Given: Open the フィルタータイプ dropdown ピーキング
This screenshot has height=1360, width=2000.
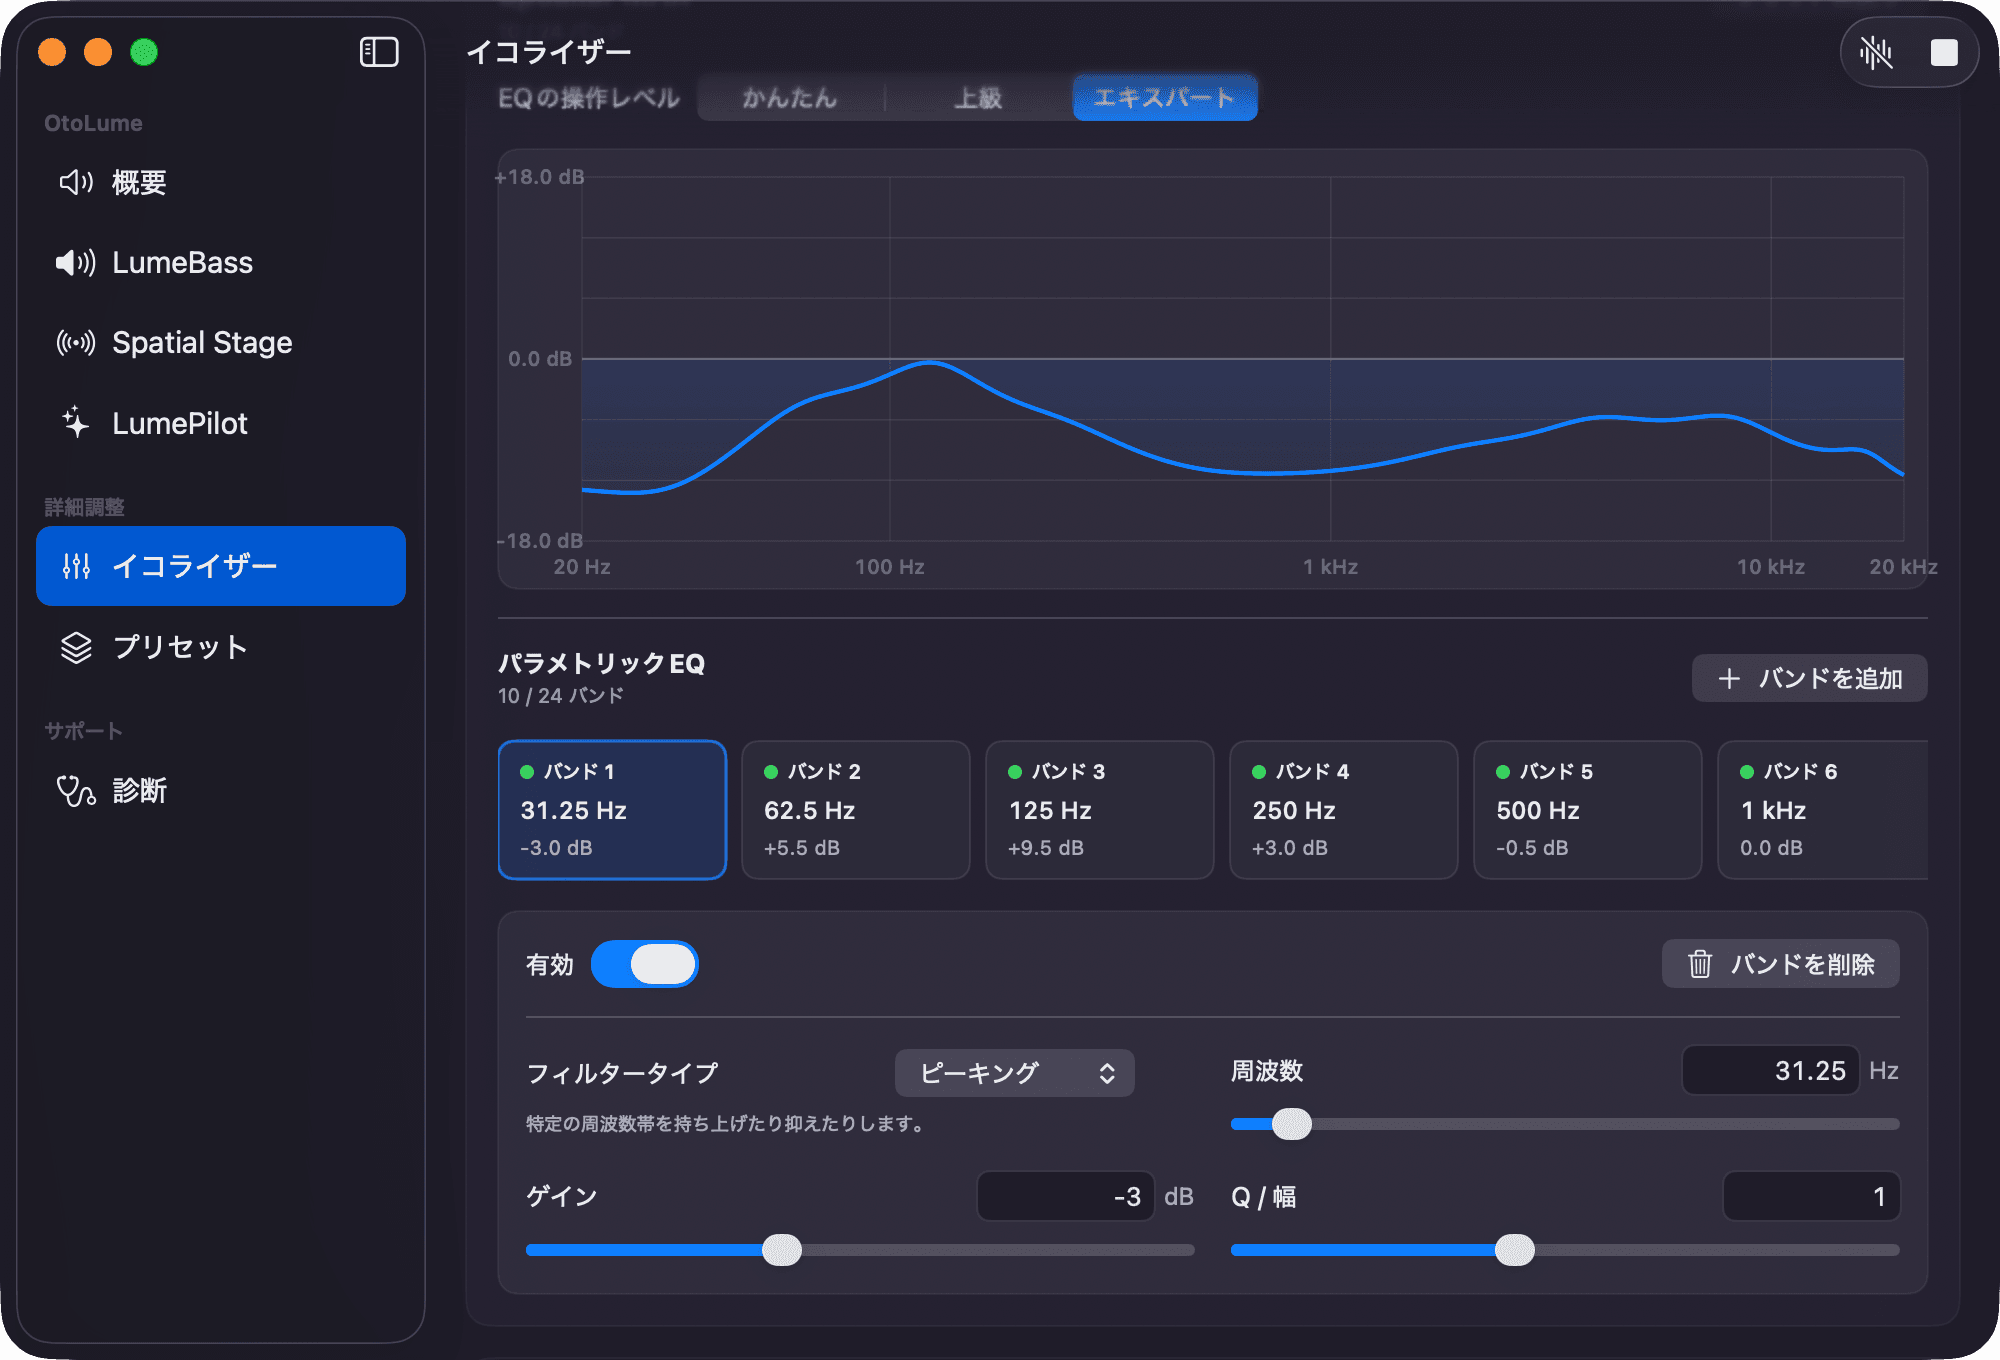Looking at the screenshot, I should (x=1014, y=1073).
